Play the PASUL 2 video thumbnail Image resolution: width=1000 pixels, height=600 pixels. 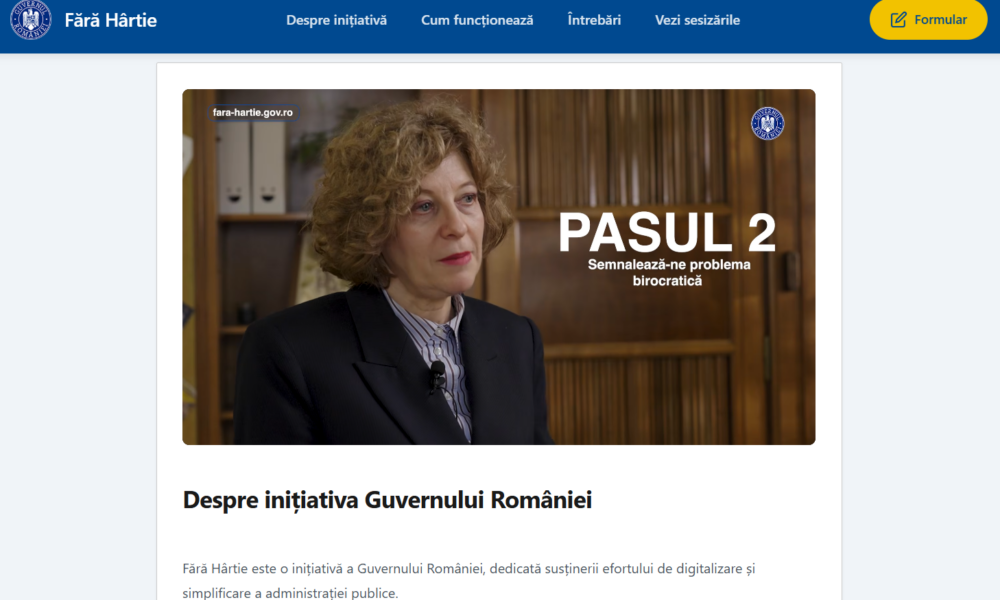(x=499, y=267)
